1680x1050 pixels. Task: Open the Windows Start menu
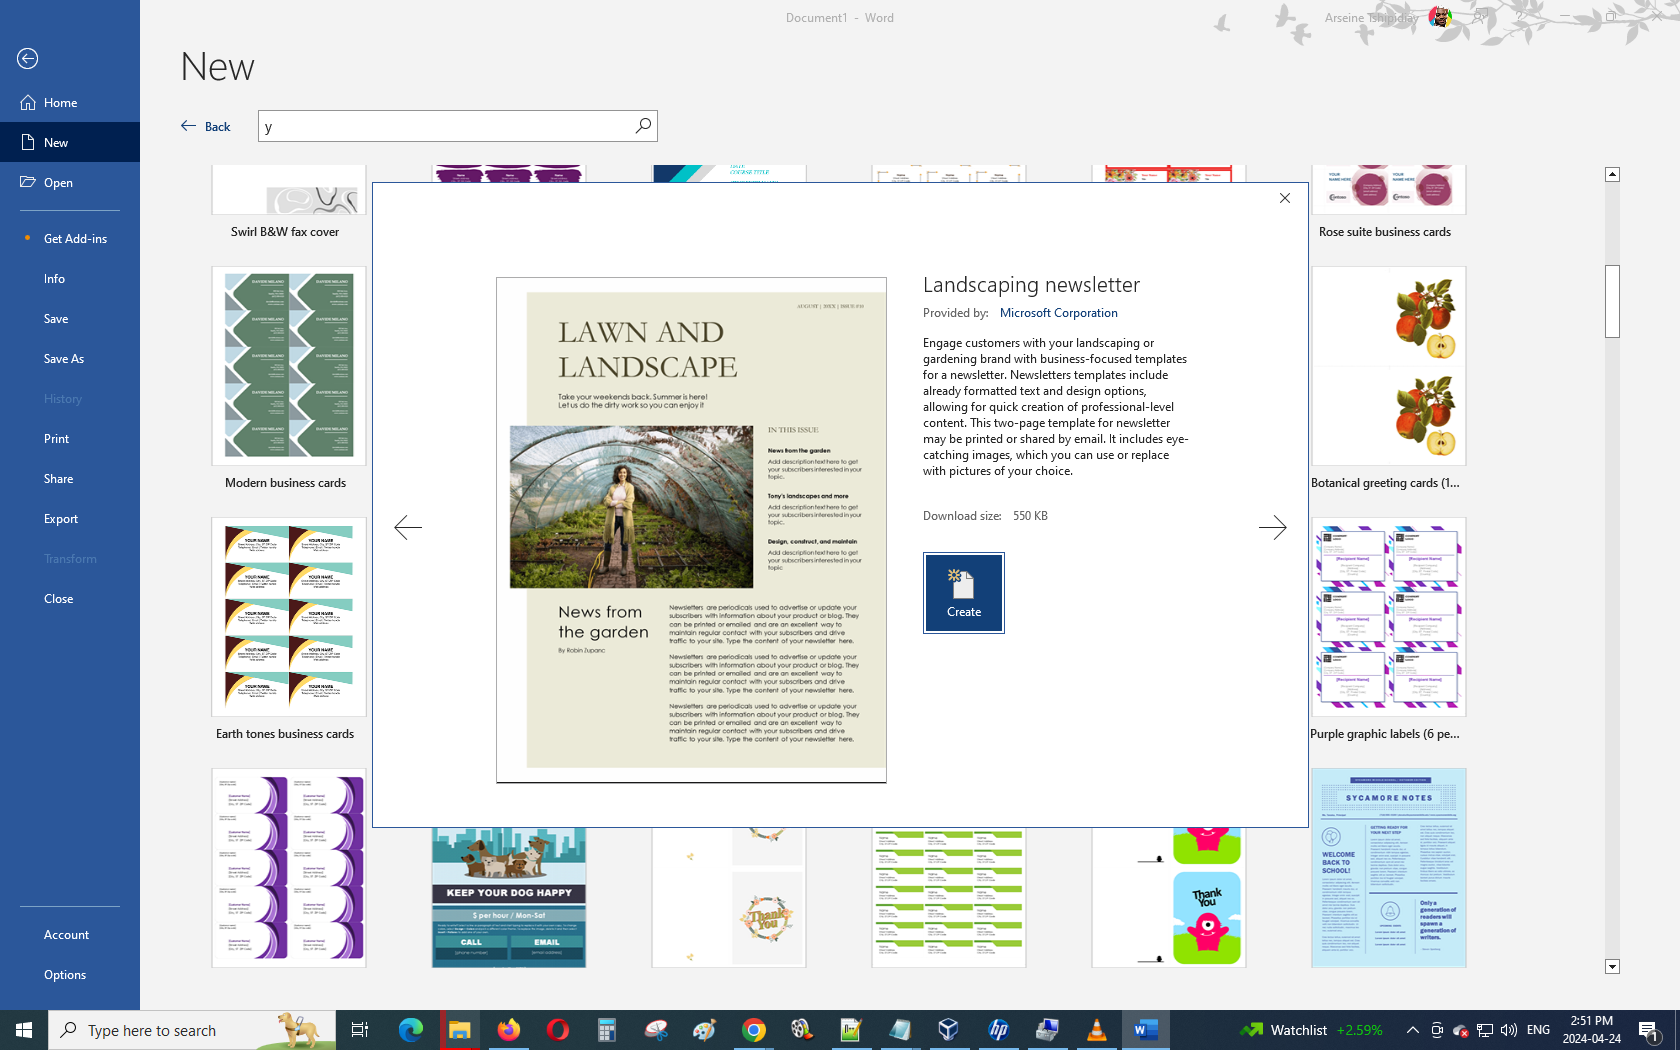point(24,1030)
